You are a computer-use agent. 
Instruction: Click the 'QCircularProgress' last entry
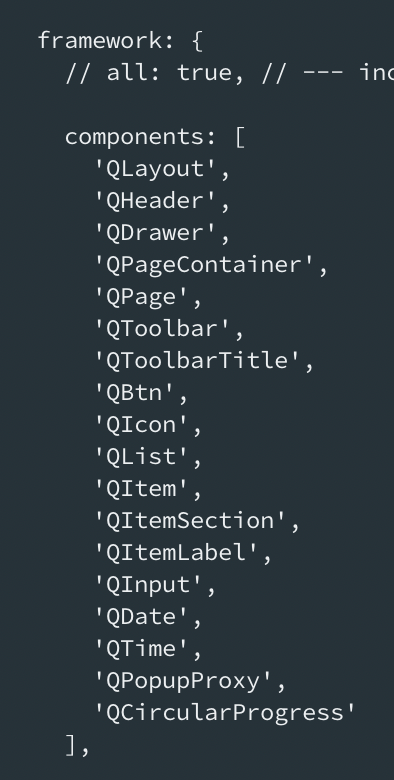(225, 712)
